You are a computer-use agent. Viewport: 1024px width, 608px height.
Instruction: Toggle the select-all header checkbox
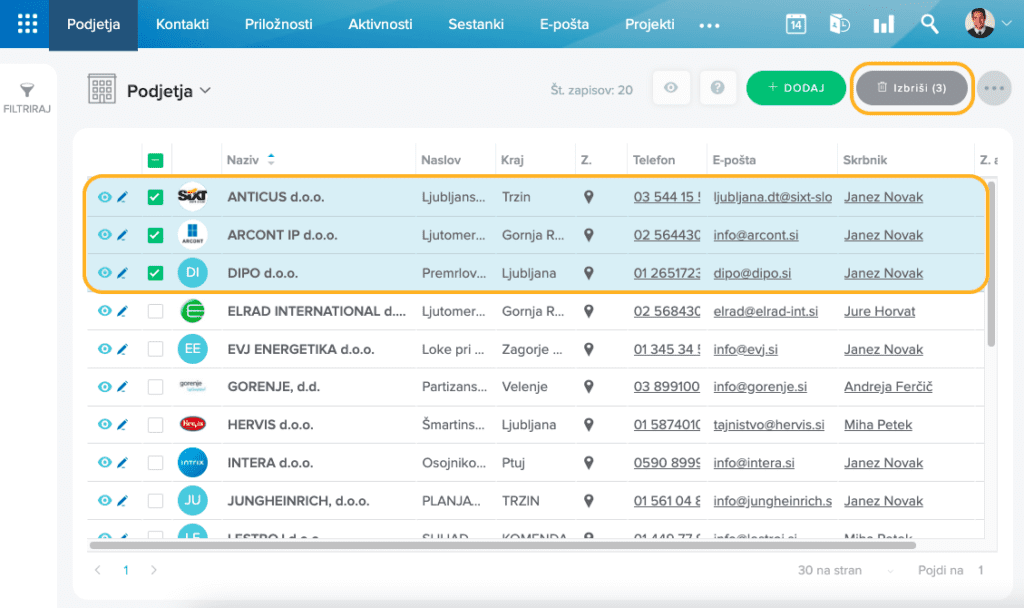(x=155, y=160)
